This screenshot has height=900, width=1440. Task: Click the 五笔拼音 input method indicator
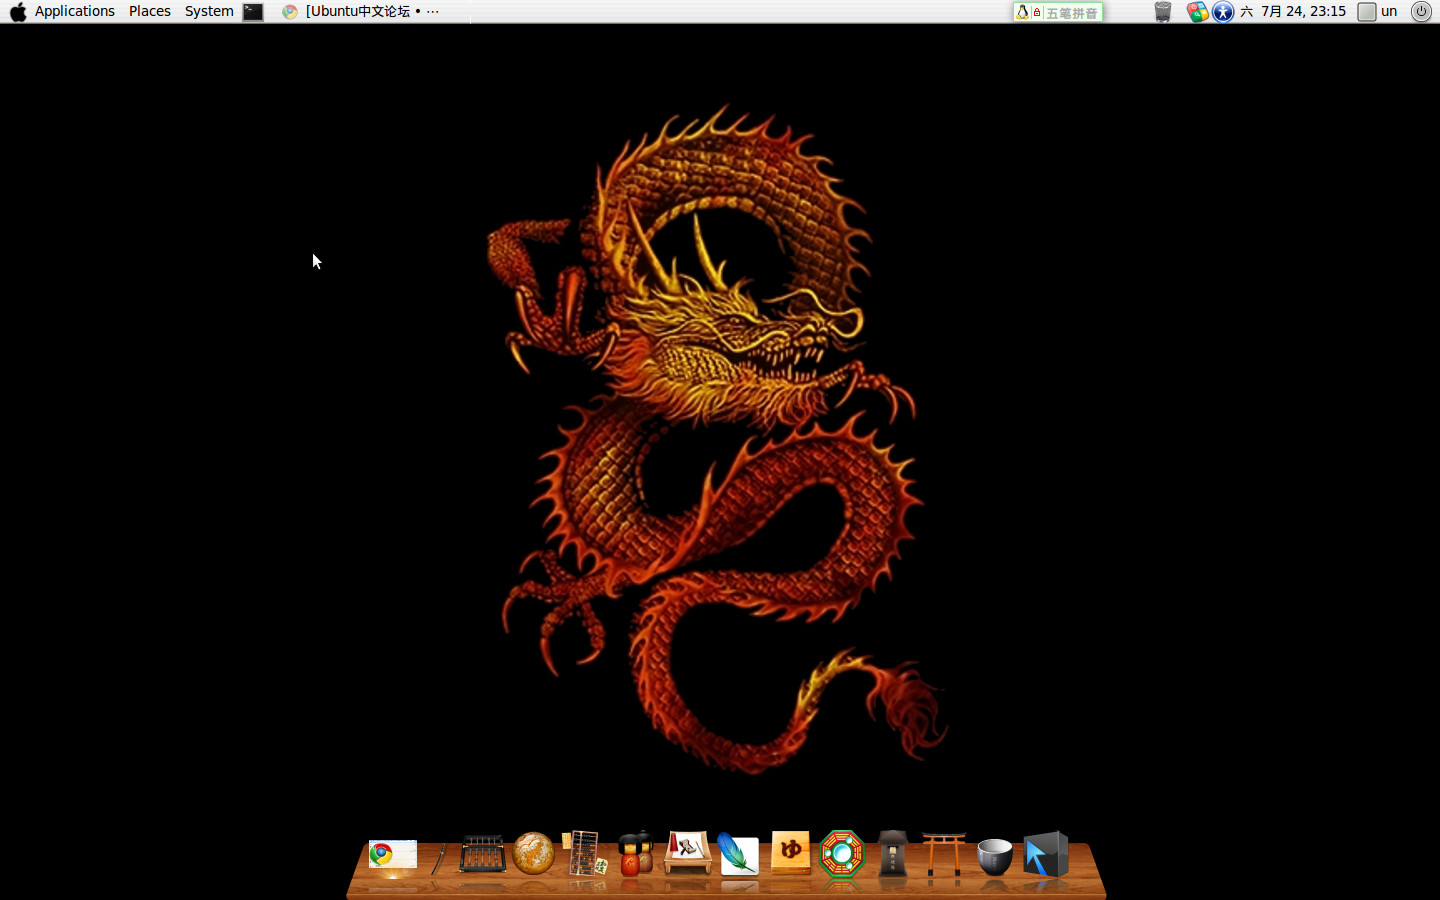pos(1072,13)
